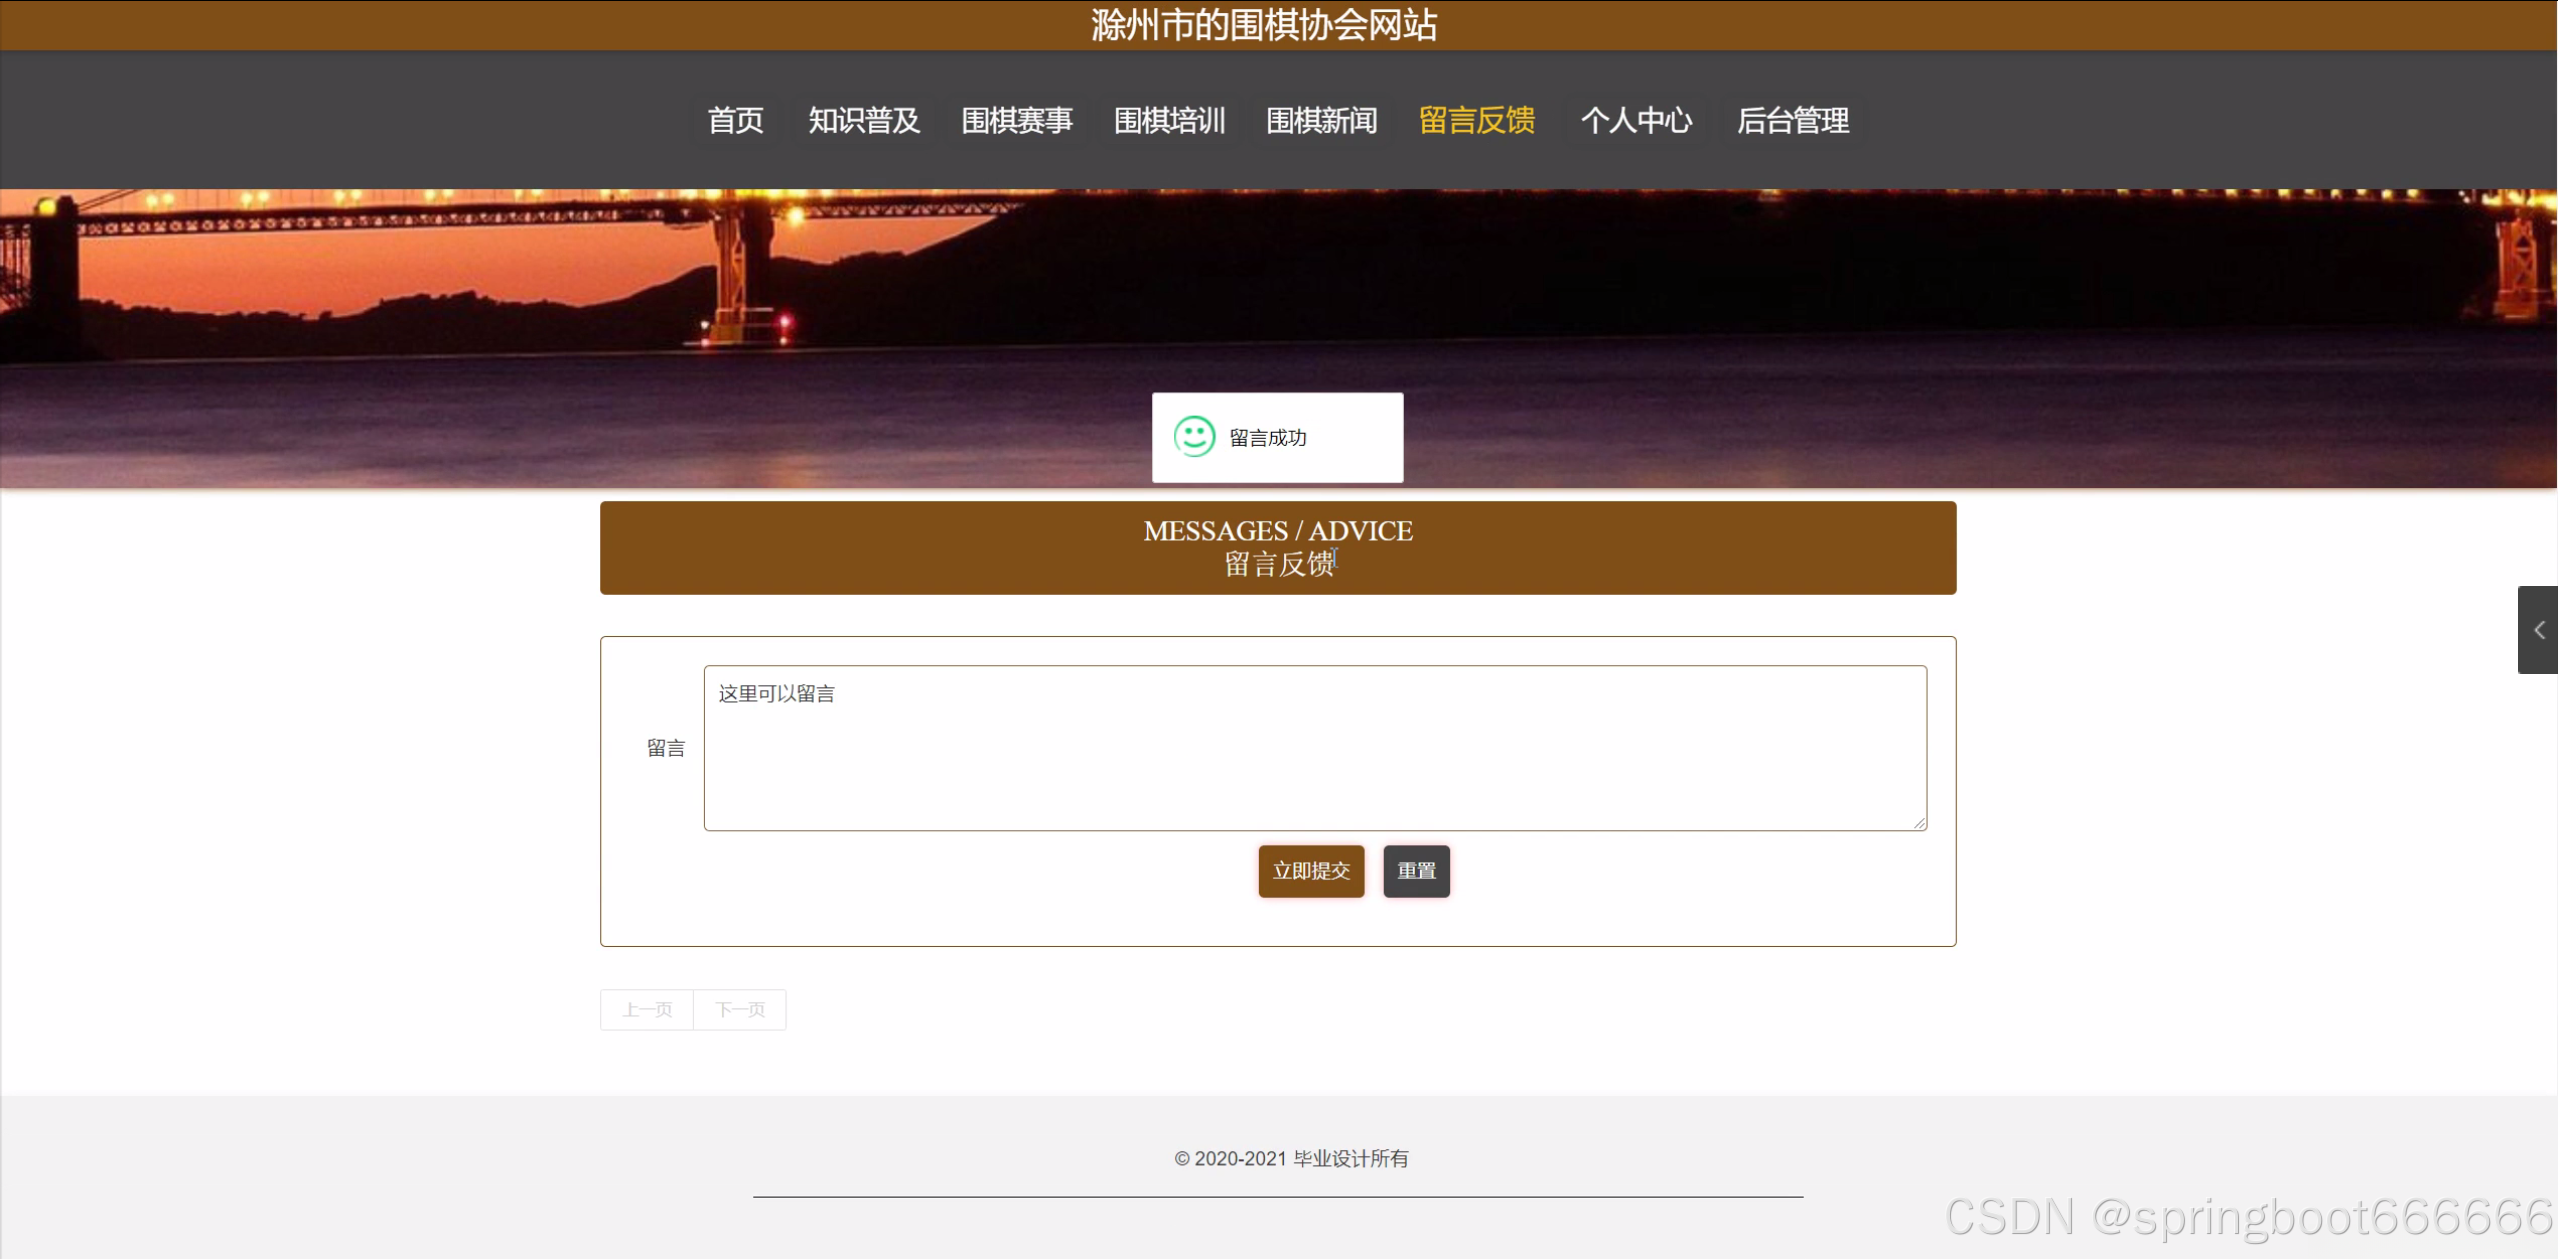Open the 首页 menu item
The width and height of the screenshot is (2558, 1259).
point(735,121)
